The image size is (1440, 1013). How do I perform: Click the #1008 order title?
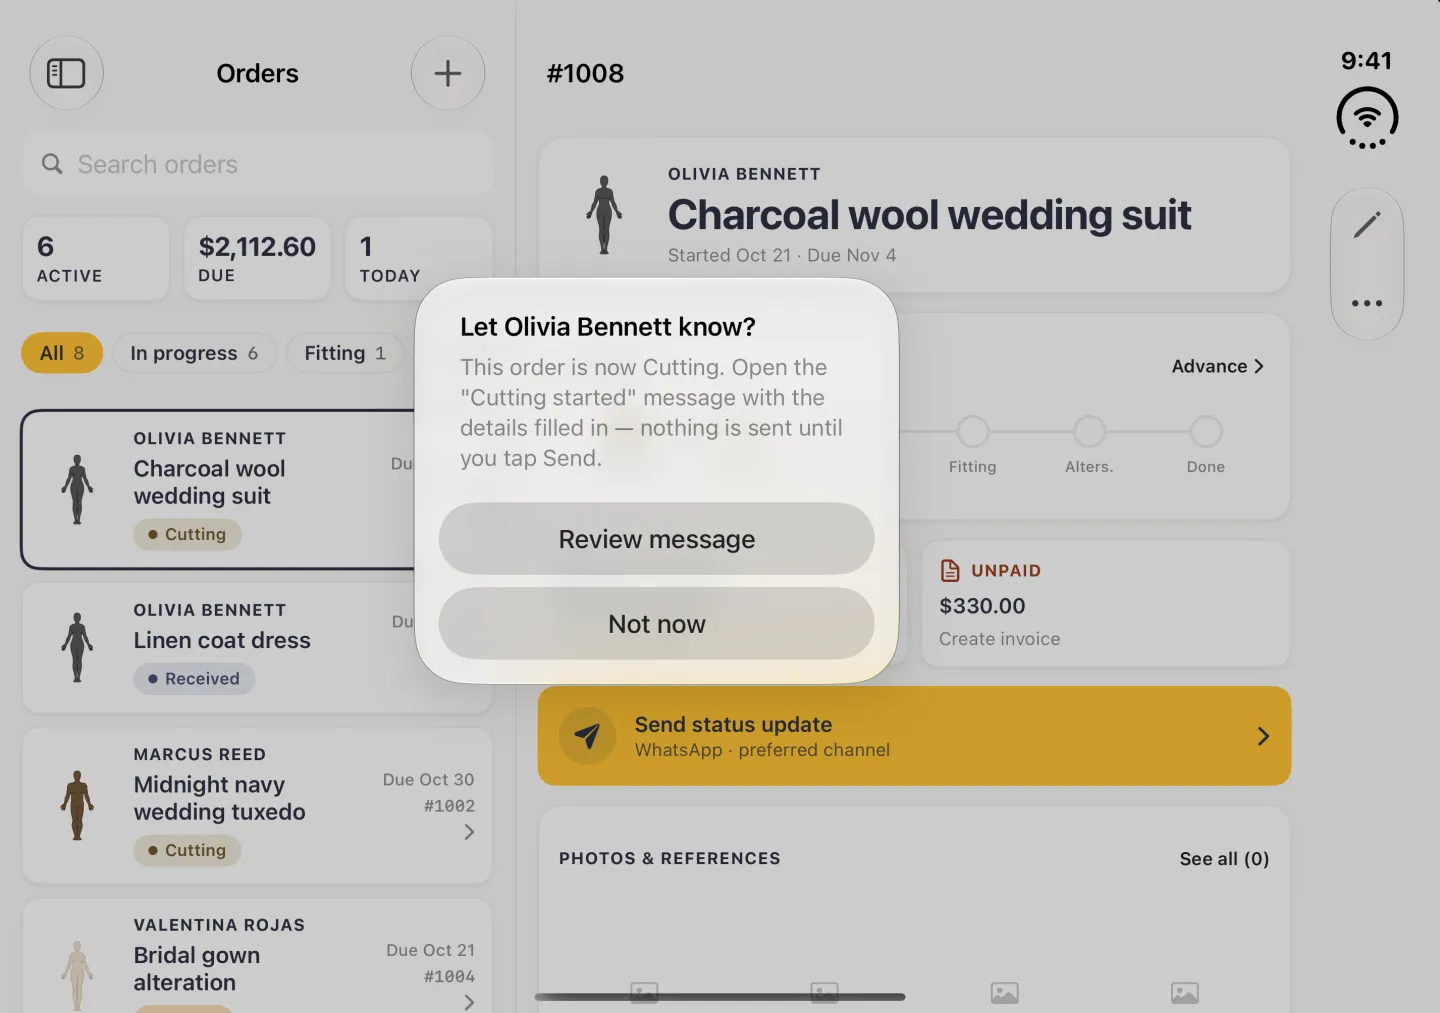(585, 73)
